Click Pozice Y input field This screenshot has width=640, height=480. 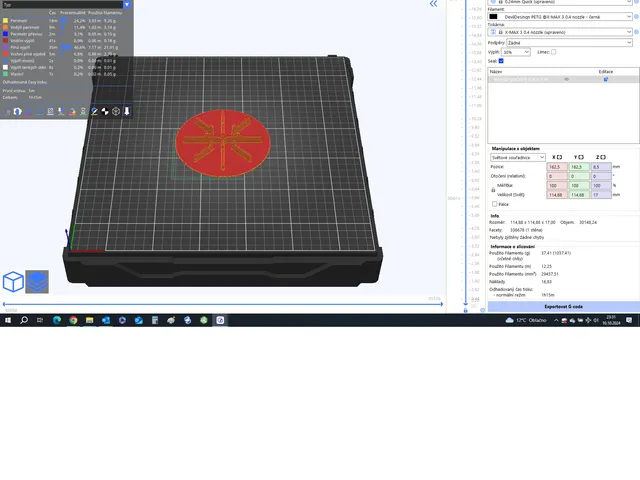579,167
